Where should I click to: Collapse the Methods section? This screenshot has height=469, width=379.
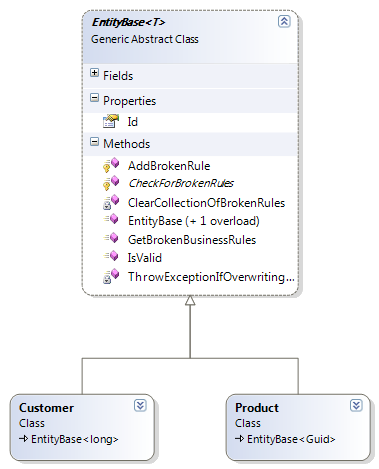(x=94, y=142)
